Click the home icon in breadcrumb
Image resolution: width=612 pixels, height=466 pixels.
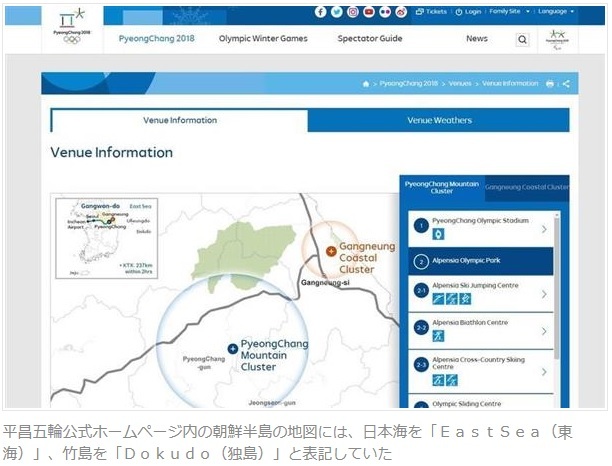(x=366, y=84)
